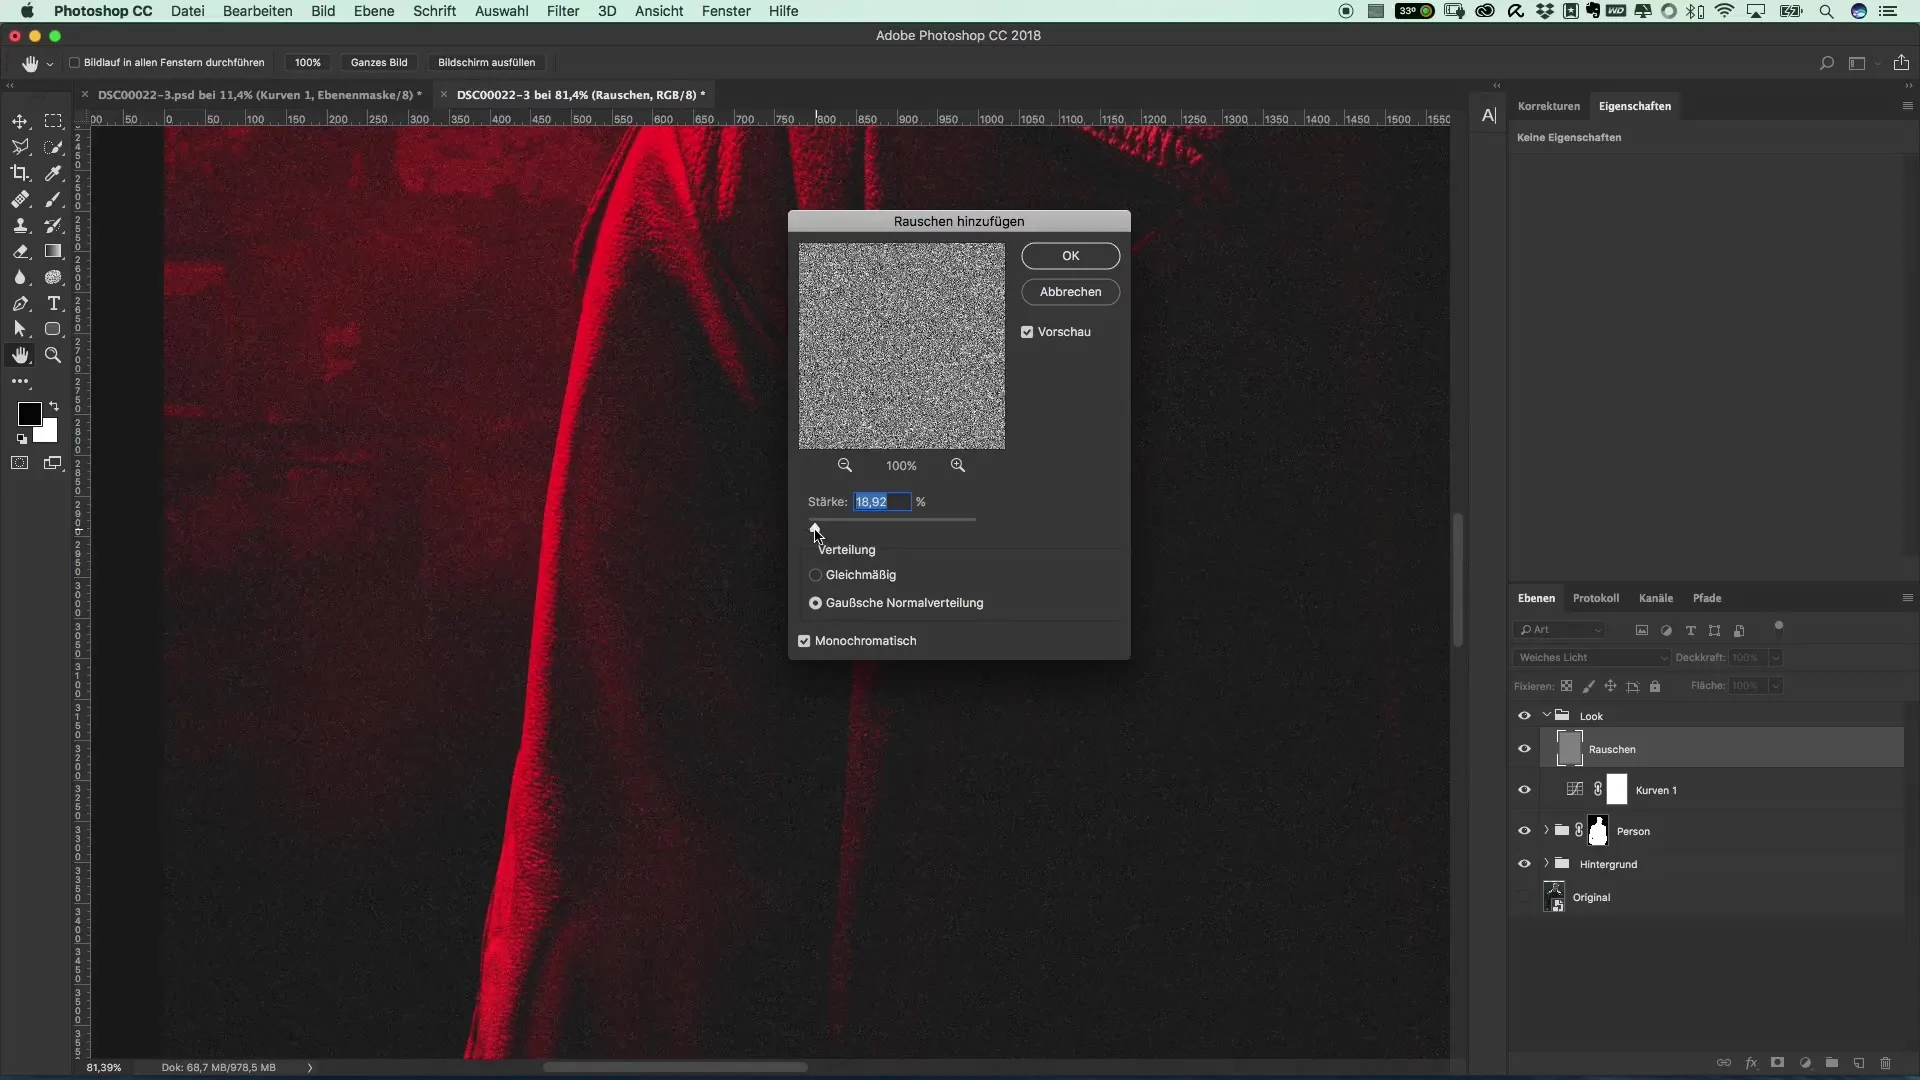The height and width of the screenshot is (1080, 1920).
Task: Enable Bildlauf in allen Fenstern durchführen
Action: 74,62
